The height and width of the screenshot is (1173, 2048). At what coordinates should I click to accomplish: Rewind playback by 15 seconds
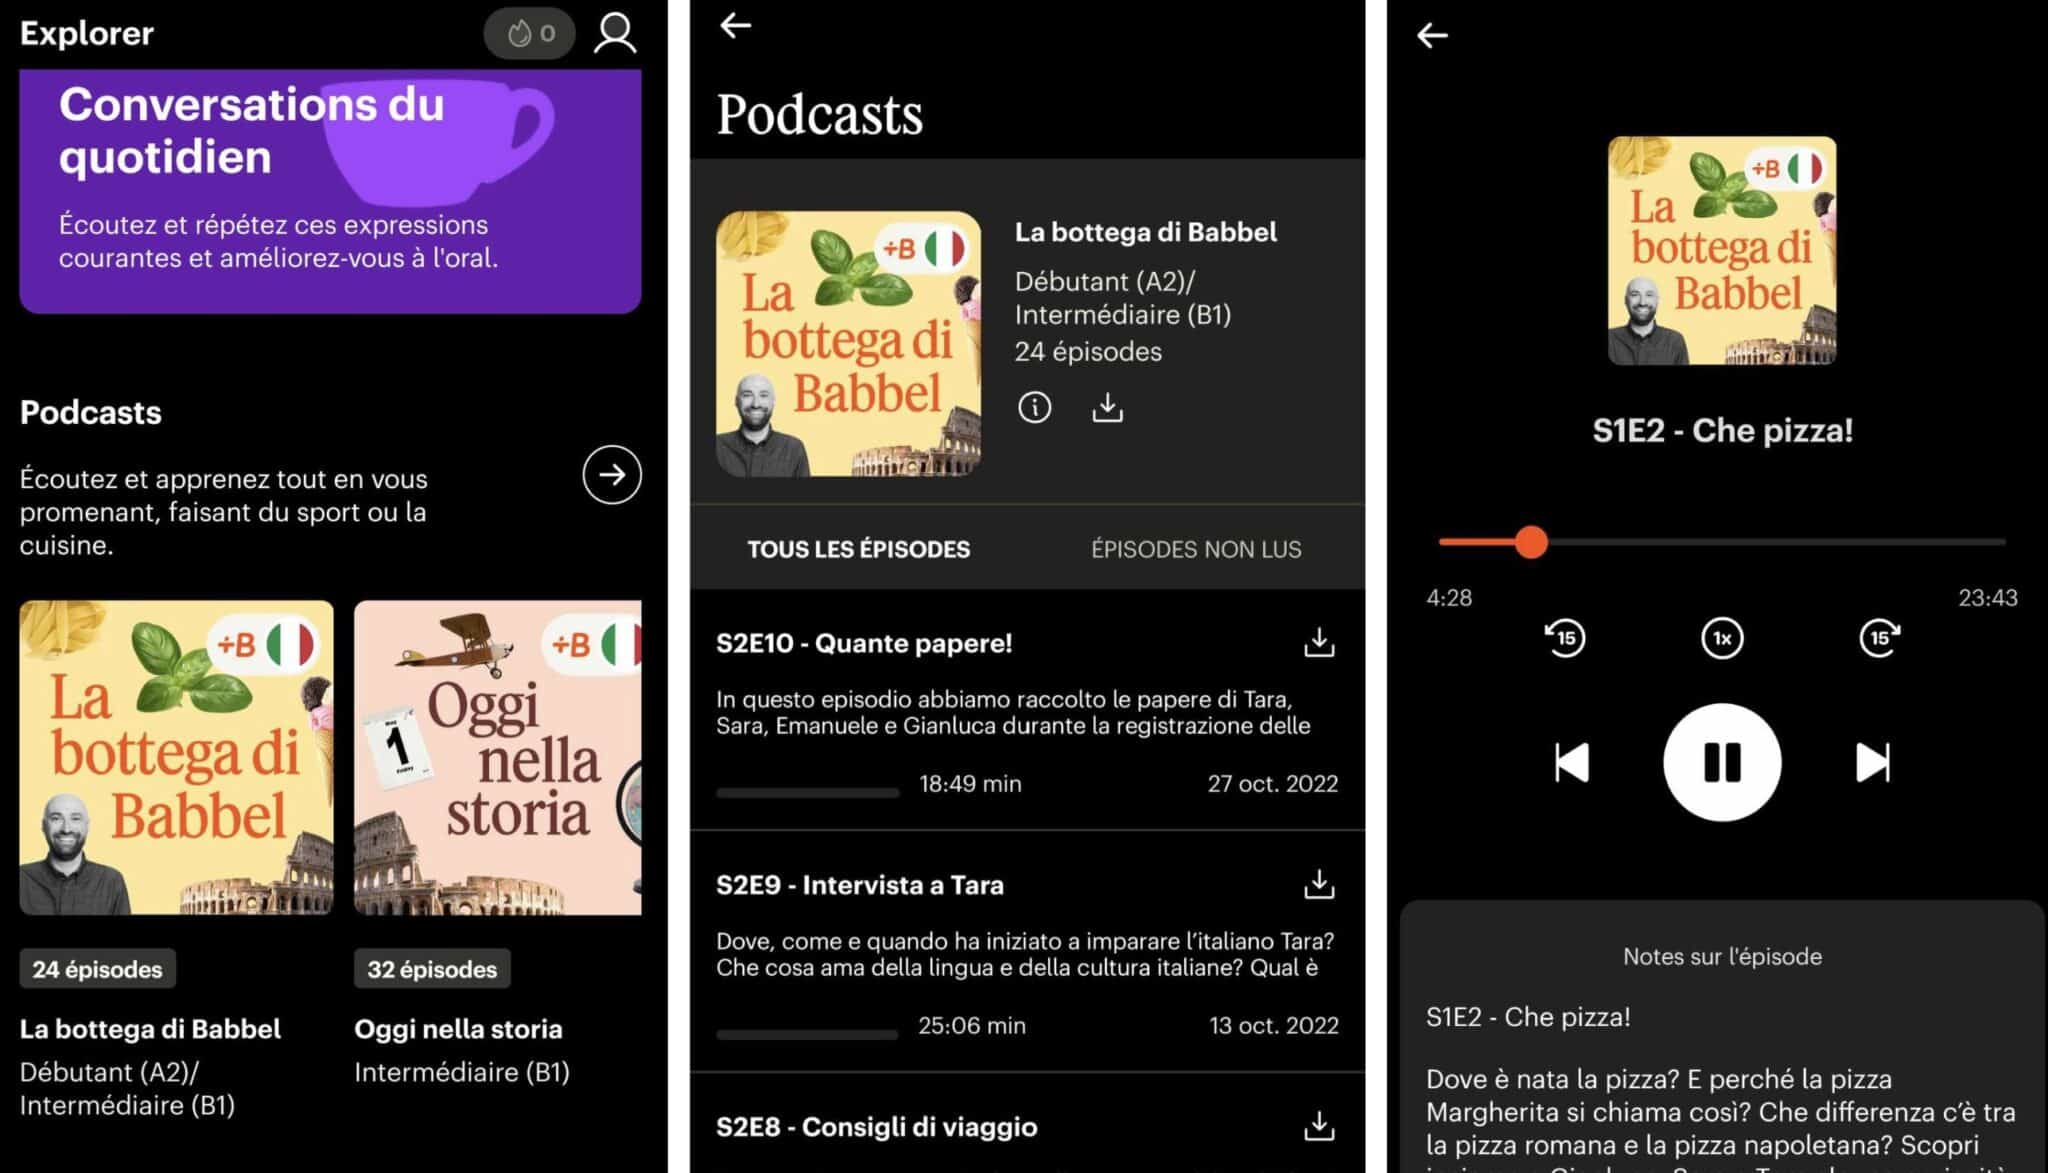[x=1565, y=638]
